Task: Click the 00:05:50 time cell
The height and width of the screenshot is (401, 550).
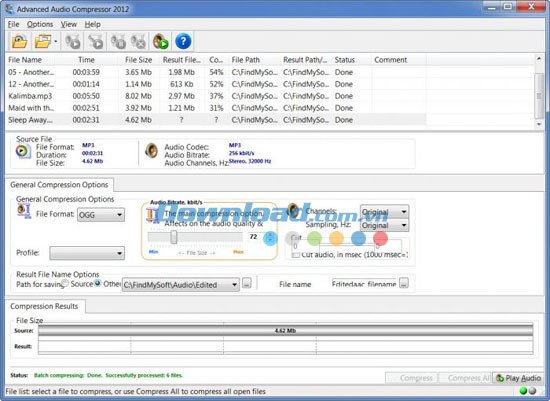Action: click(x=86, y=96)
